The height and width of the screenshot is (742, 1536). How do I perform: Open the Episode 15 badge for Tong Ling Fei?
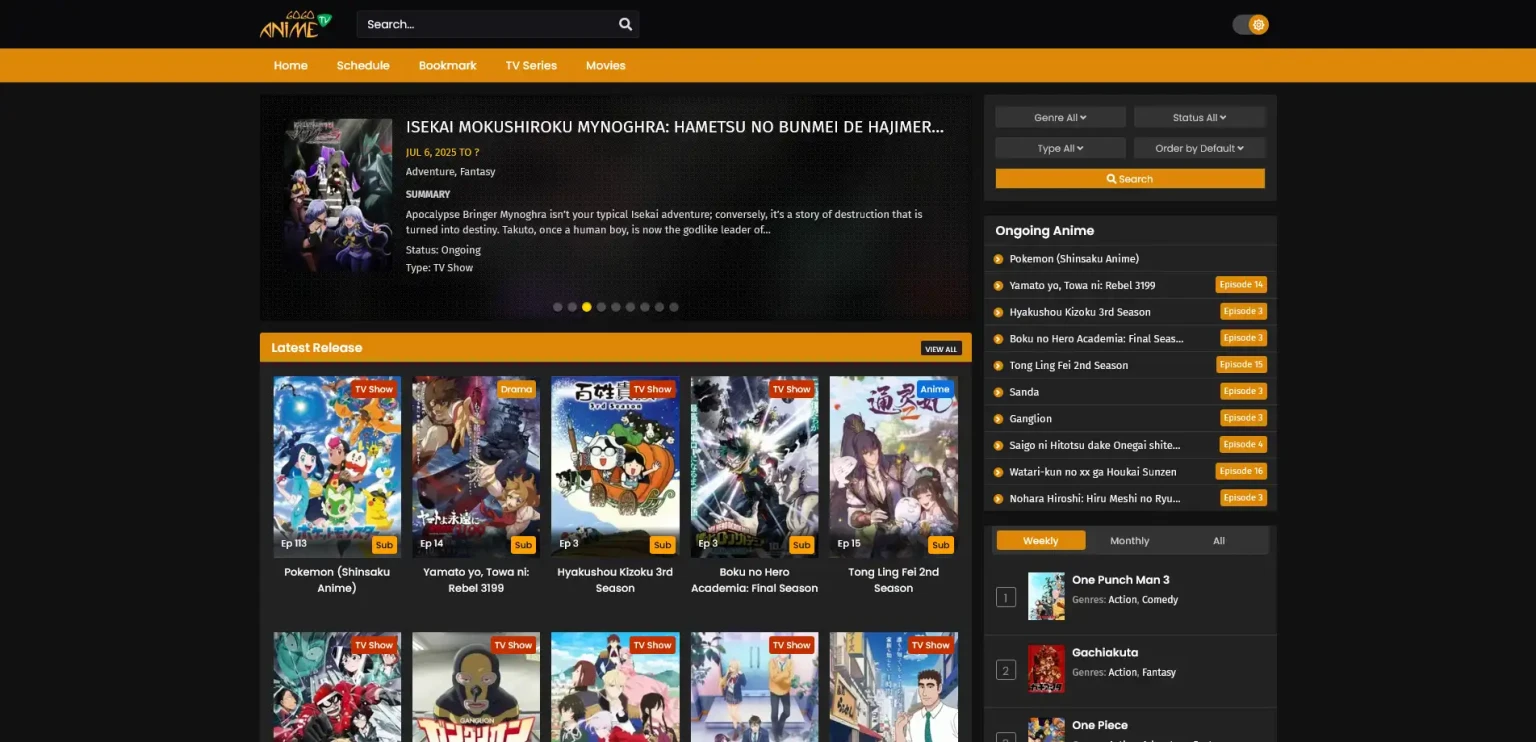[1241, 365]
